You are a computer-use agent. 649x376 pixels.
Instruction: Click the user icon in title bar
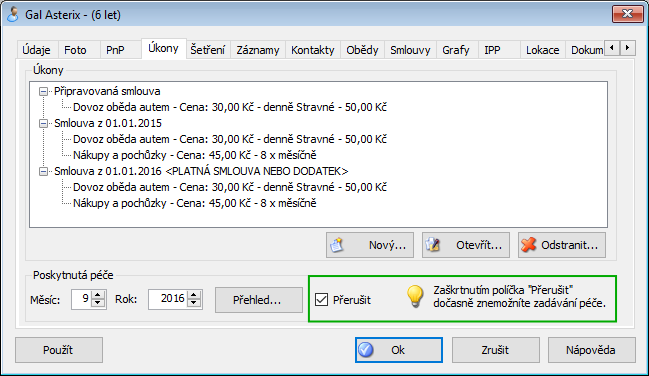point(13,14)
